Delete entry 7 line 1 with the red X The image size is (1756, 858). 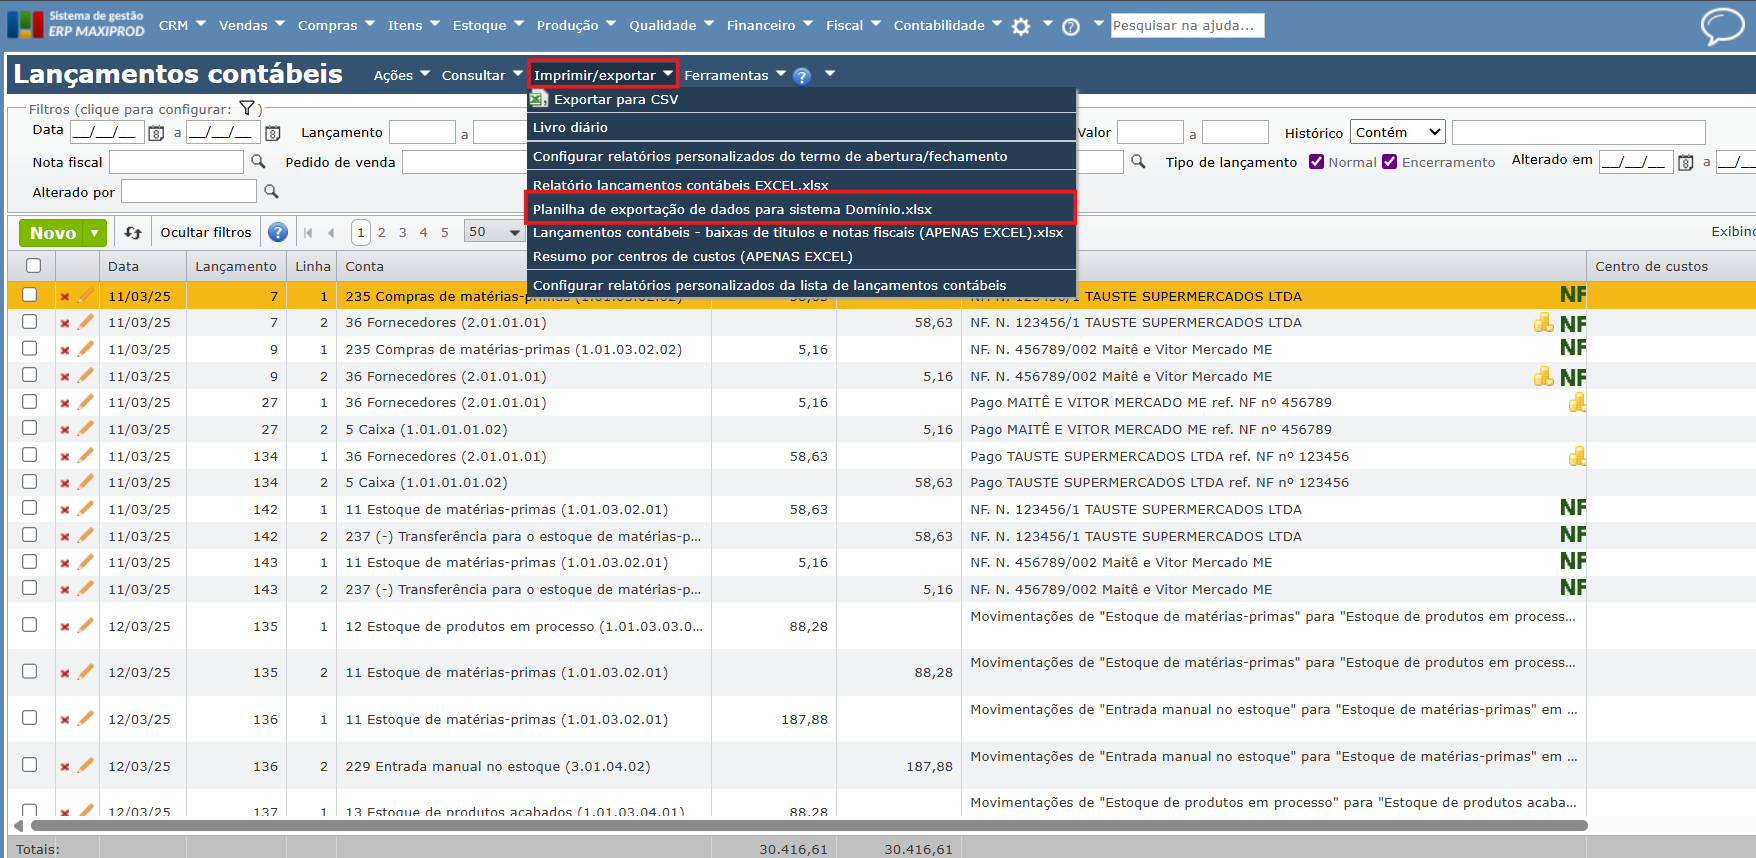coord(65,297)
